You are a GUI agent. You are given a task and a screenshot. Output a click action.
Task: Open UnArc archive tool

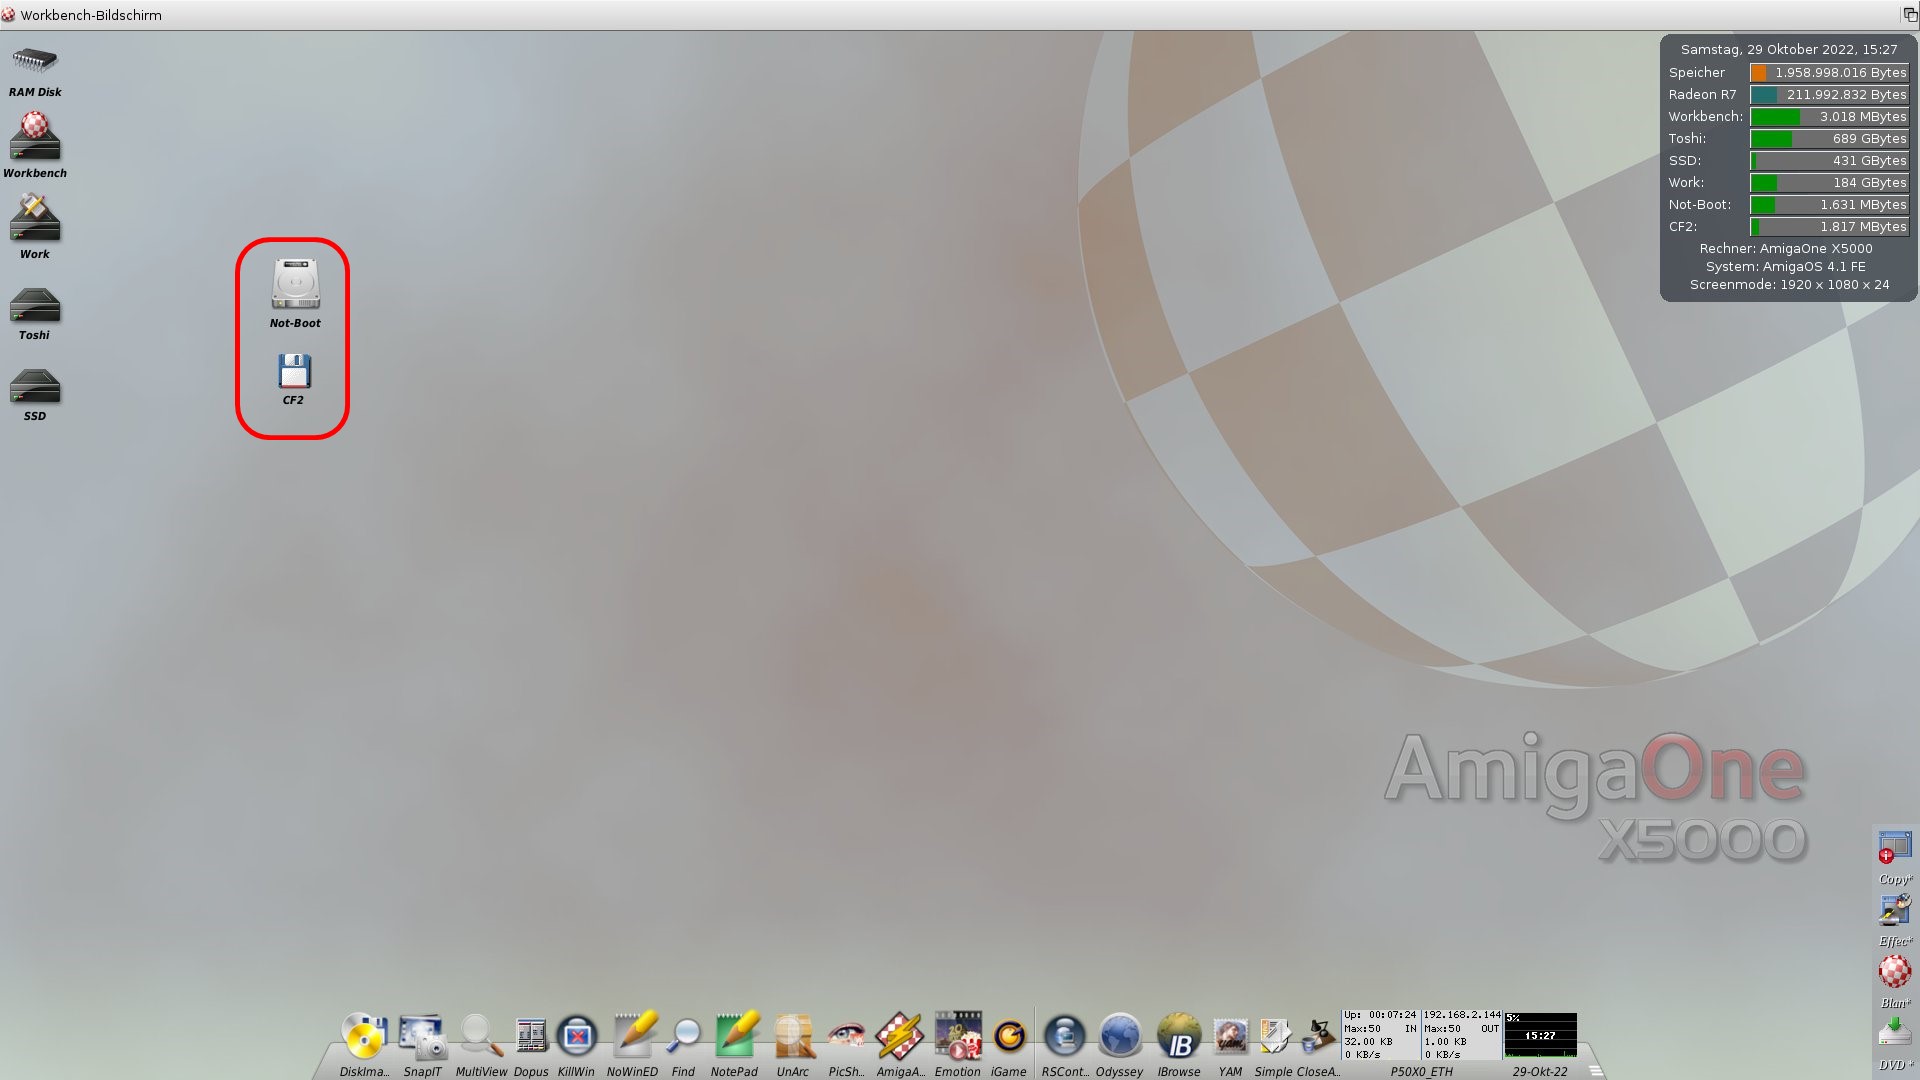(x=793, y=1036)
